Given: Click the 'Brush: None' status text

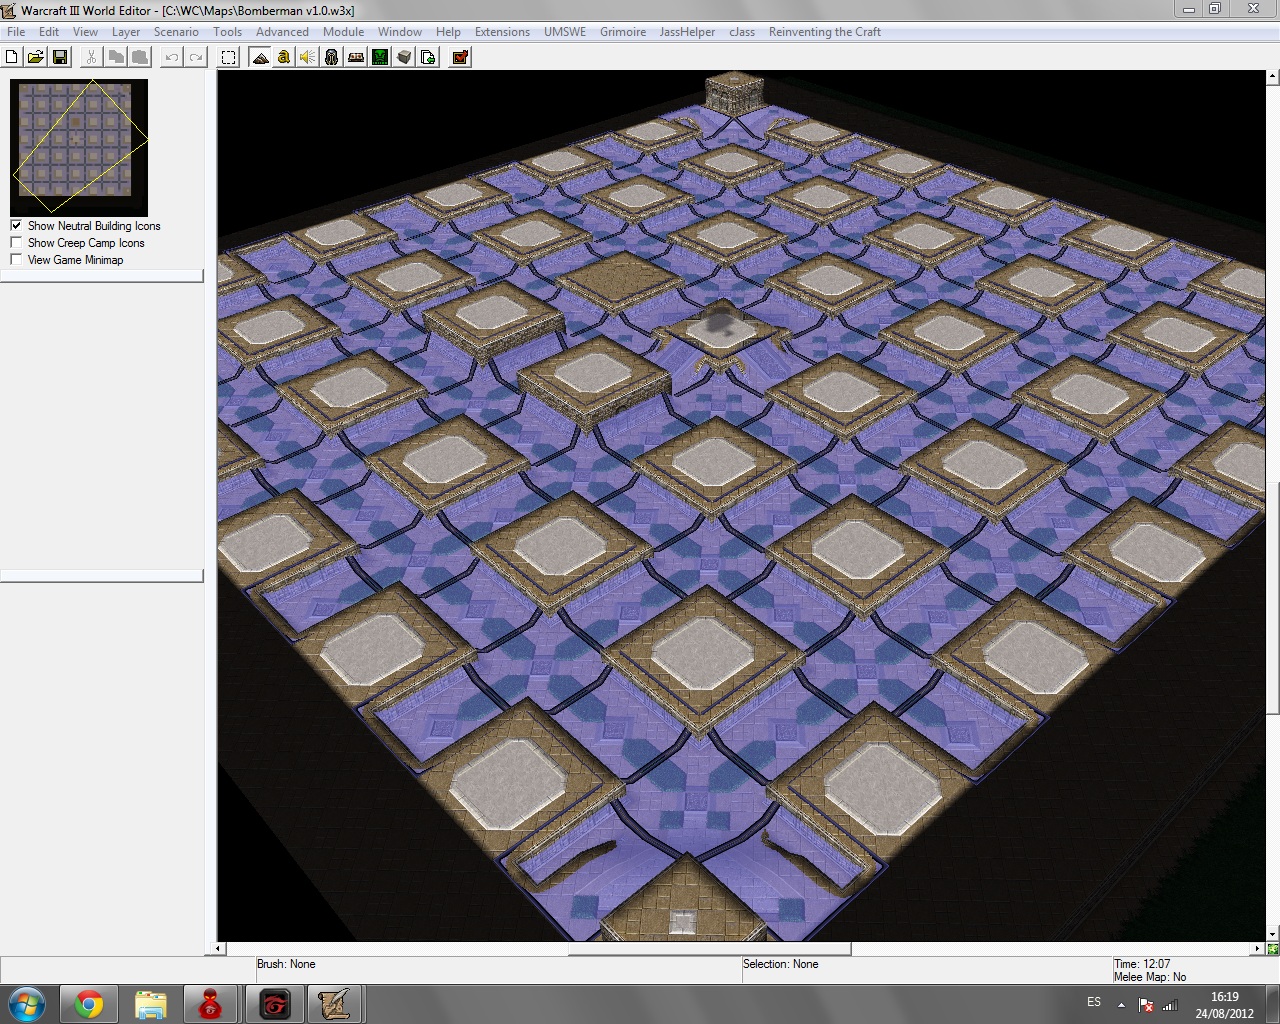Looking at the screenshot, I should coord(286,964).
